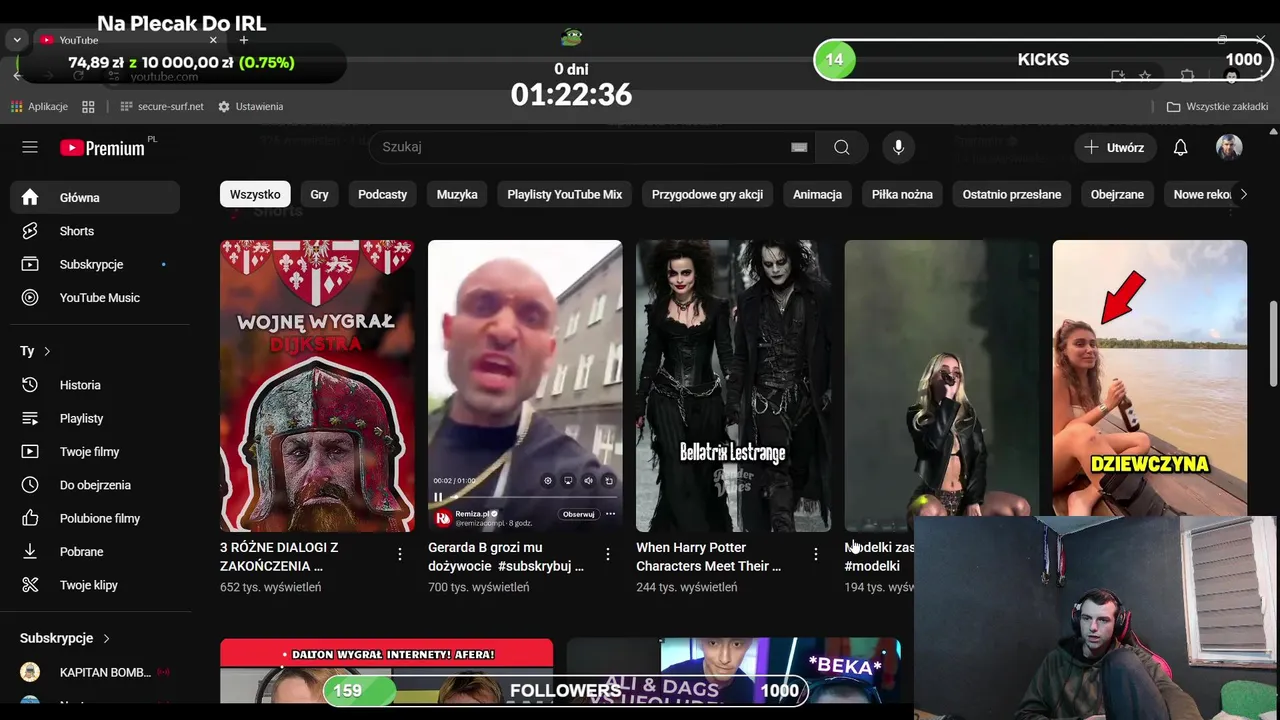Open Polubione filmy list
The height and width of the screenshot is (720, 1280).
95,518
